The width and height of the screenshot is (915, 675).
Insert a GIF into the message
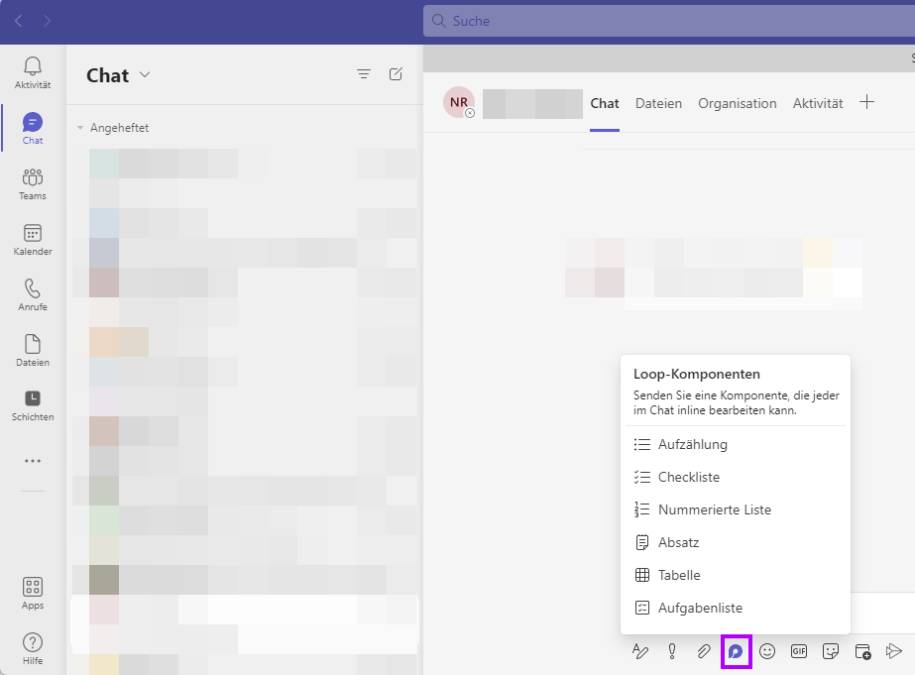797,650
